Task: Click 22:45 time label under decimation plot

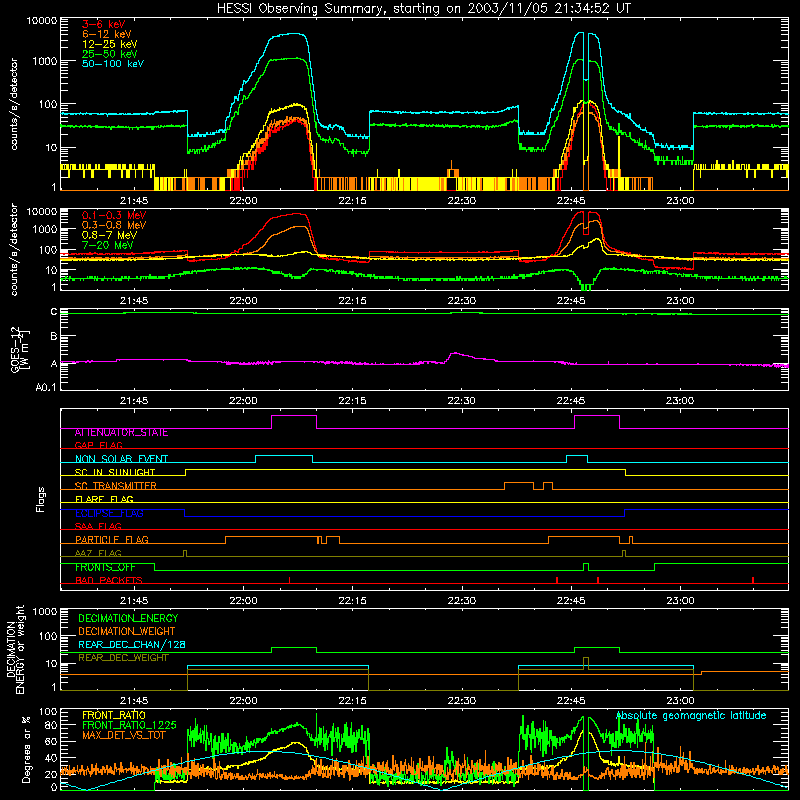Action: pos(571,701)
